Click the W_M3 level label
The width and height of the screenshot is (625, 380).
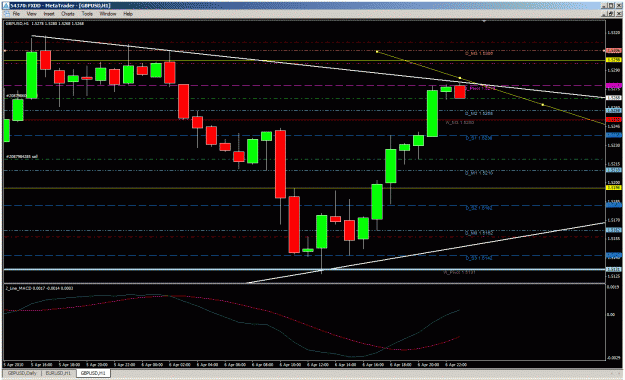tap(460, 122)
